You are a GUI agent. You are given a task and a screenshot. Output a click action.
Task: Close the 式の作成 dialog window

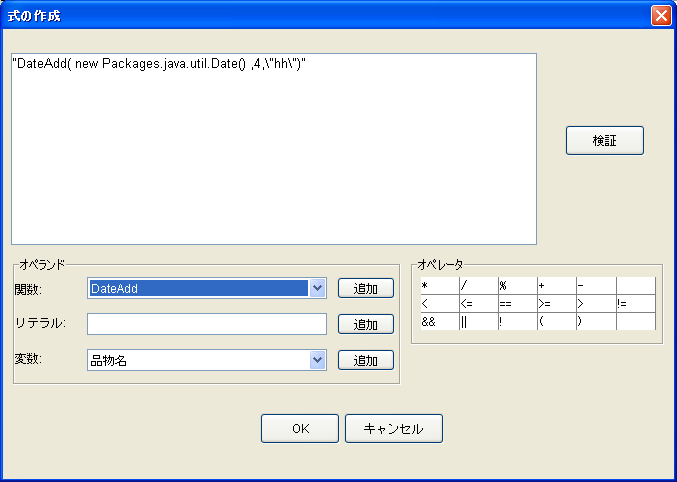[661, 16]
